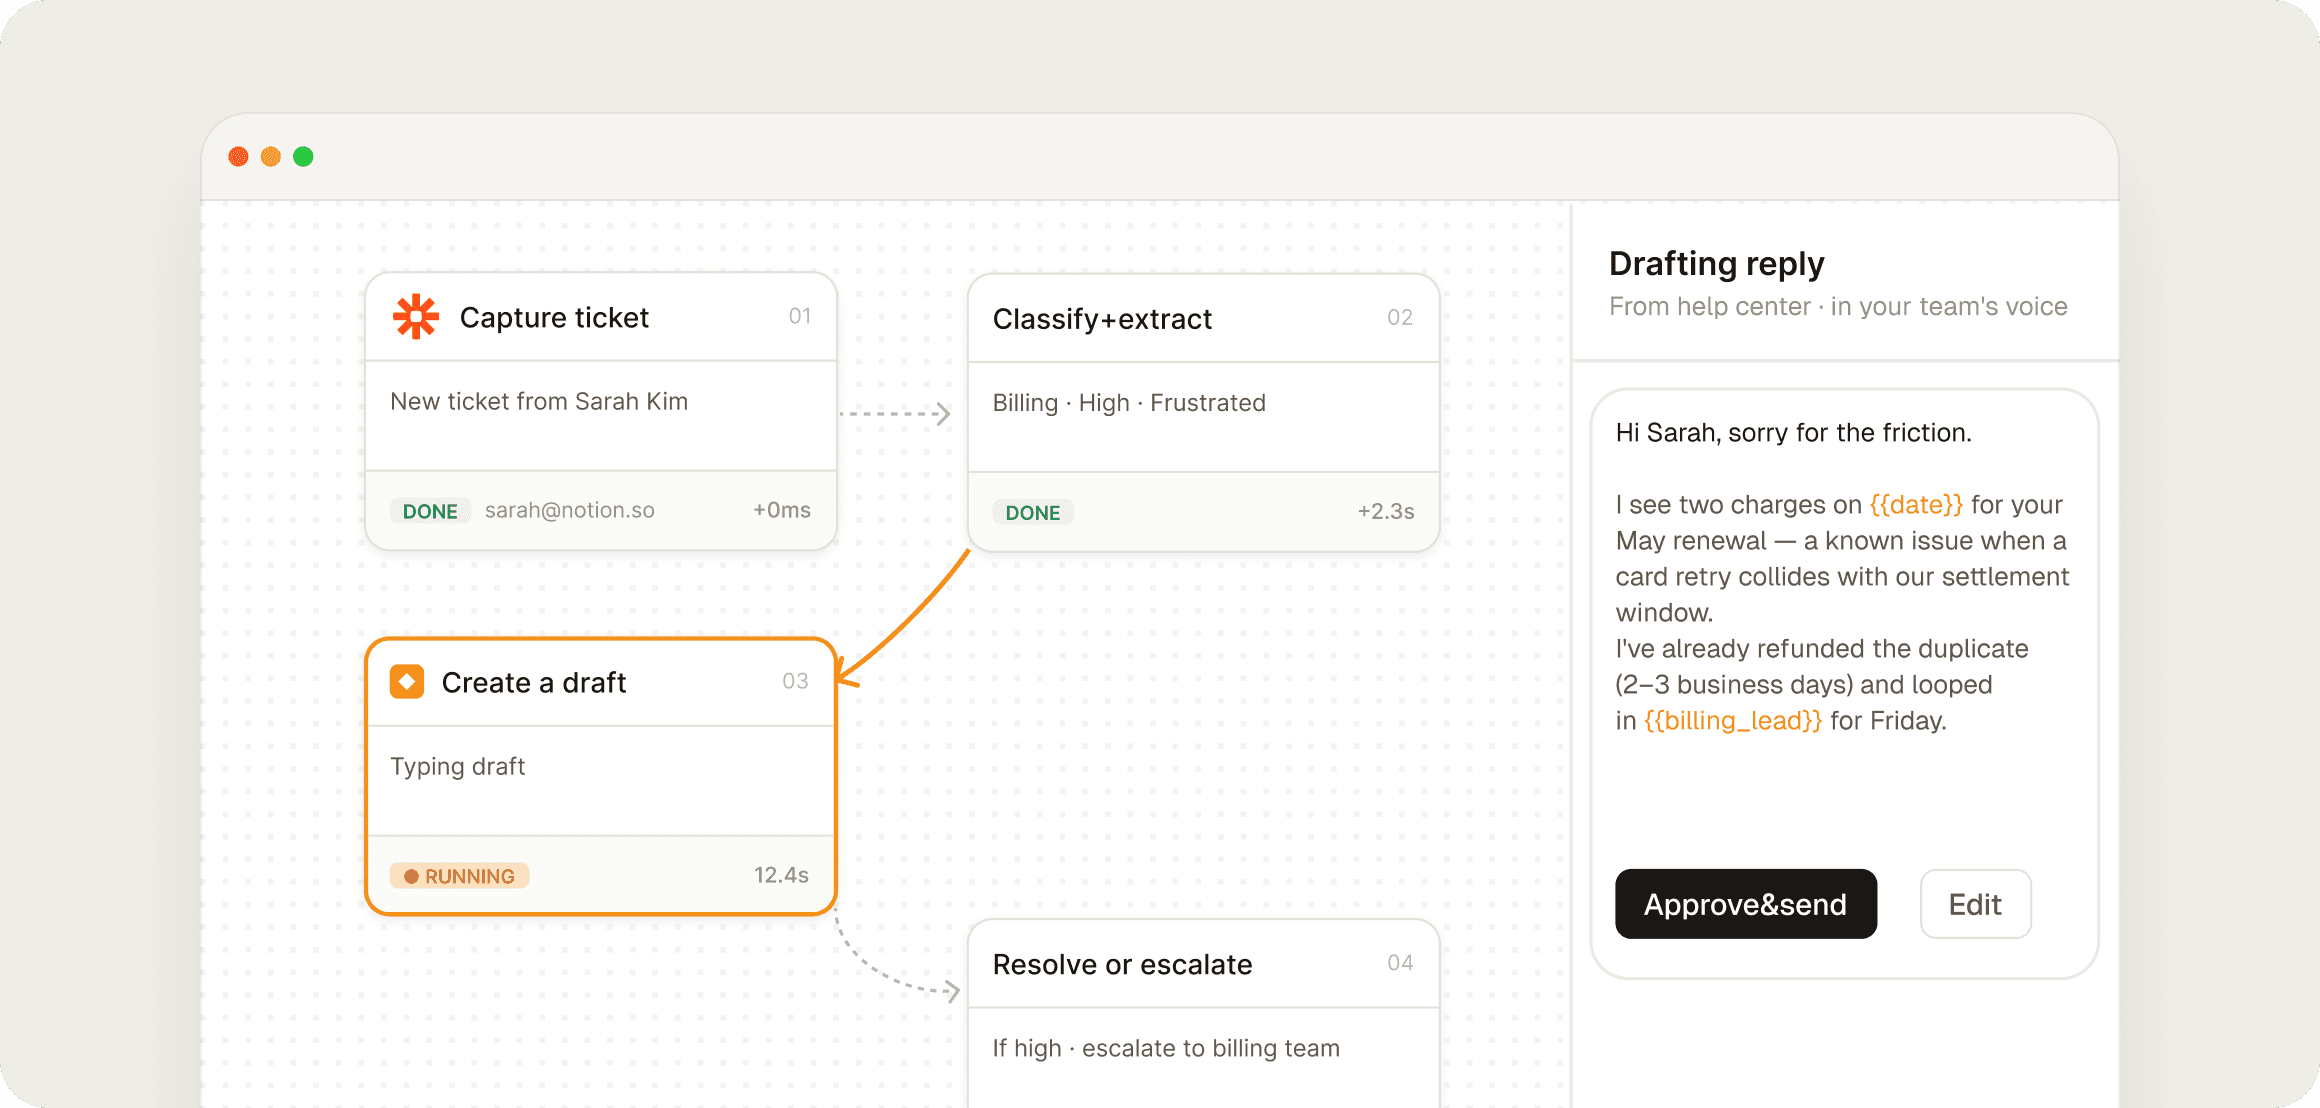Select the Classify+extract card title
This screenshot has height=1108, width=2320.
click(1102, 319)
